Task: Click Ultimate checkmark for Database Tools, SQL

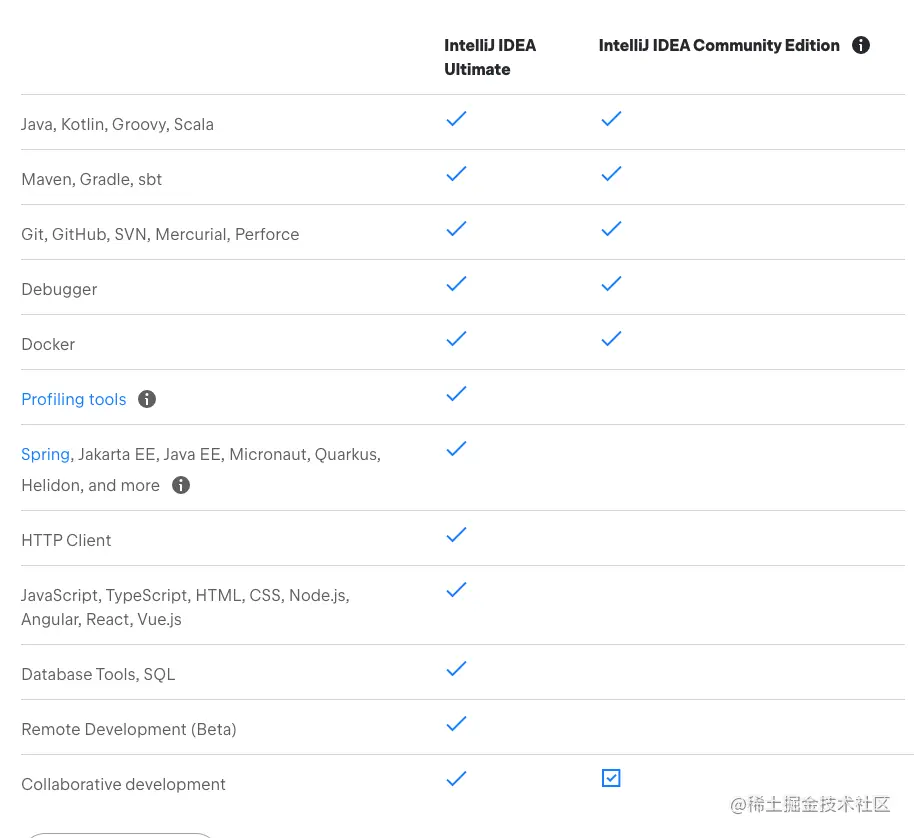Action: click(x=456, y=669)
